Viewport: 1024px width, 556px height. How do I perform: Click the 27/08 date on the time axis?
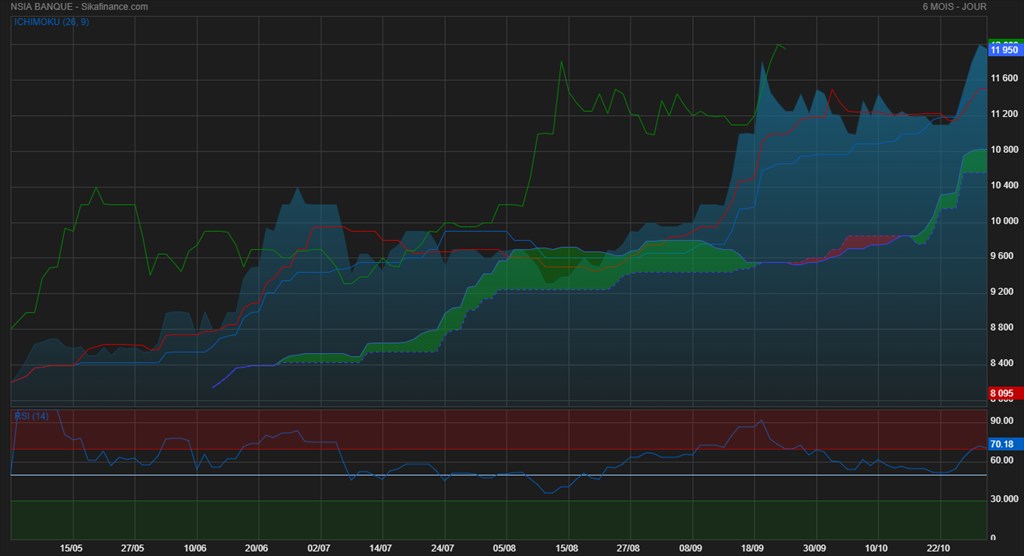tap(628, 548)
